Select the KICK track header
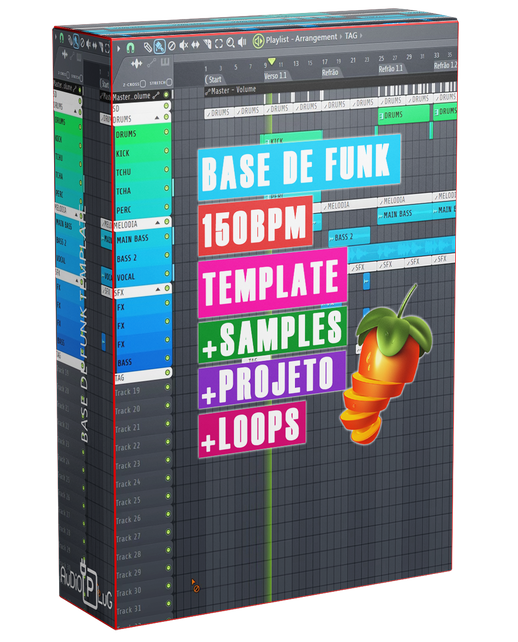The image size is (518, 642). [x=142, y=153]
